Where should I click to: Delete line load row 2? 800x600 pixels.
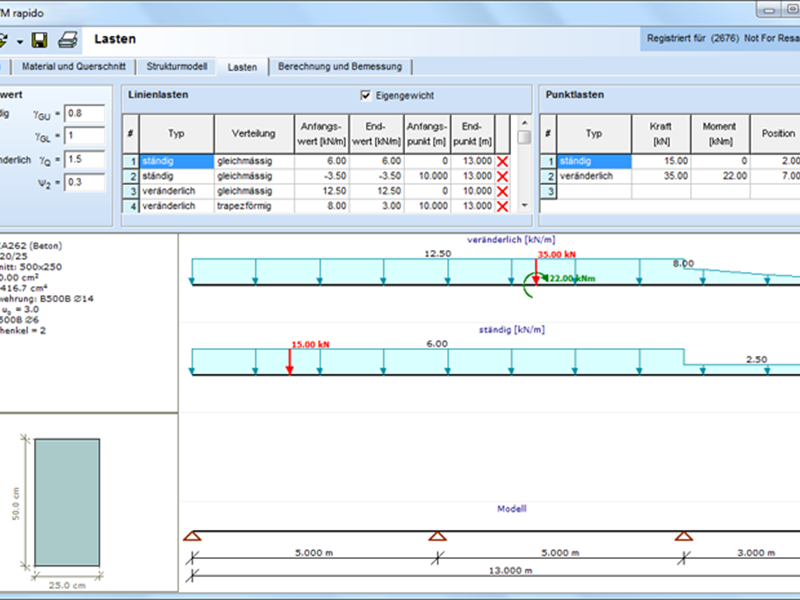point(502,176)
